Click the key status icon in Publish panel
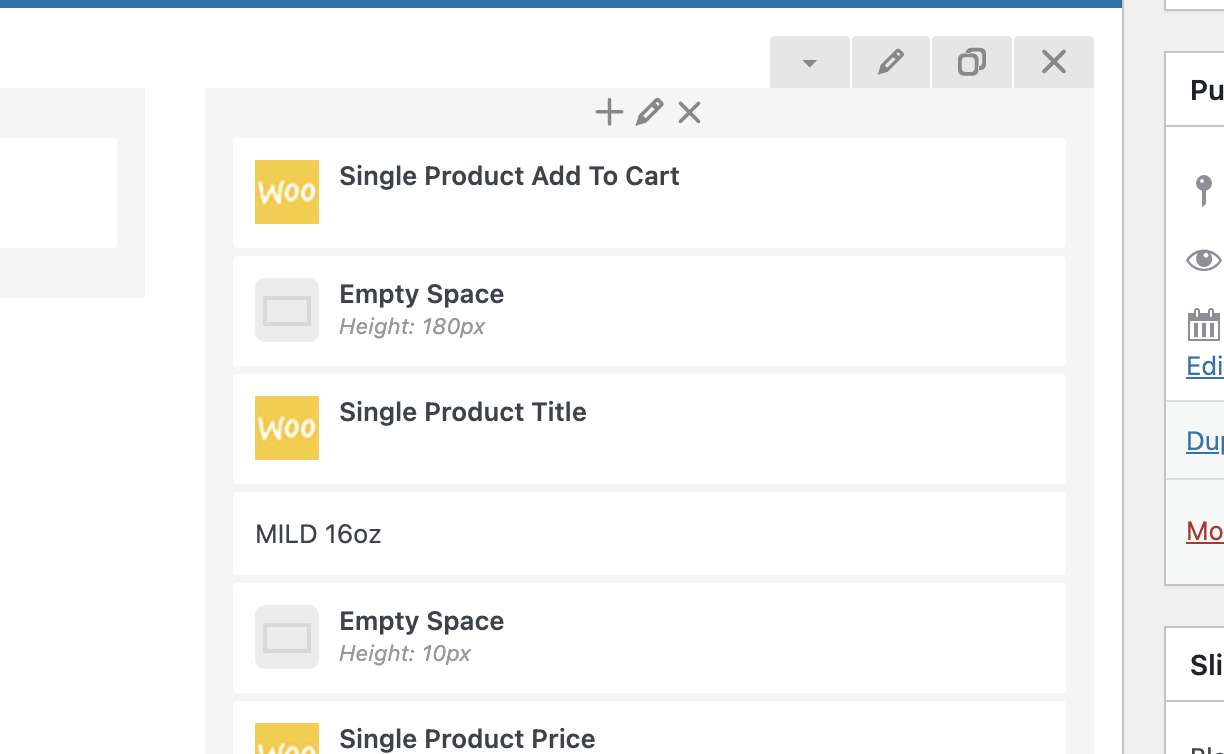This screenshot has height=754, width=1224. coord(1204,189)
